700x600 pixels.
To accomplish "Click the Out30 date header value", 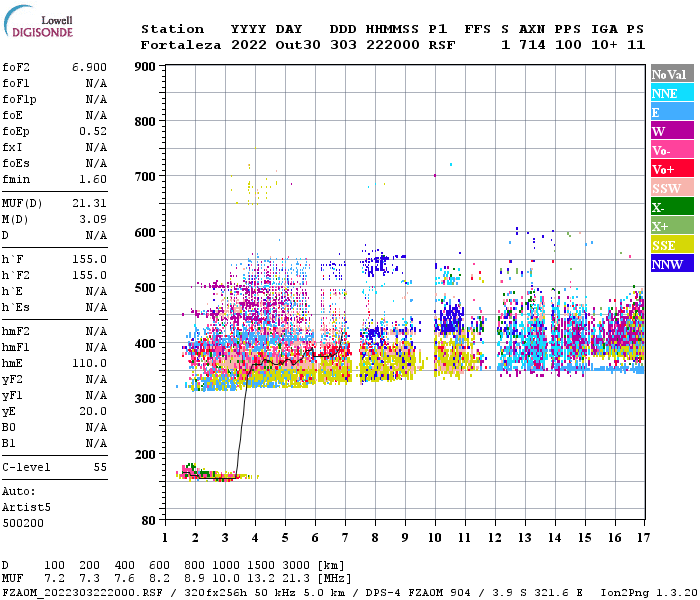I will (x=298, y=45).
